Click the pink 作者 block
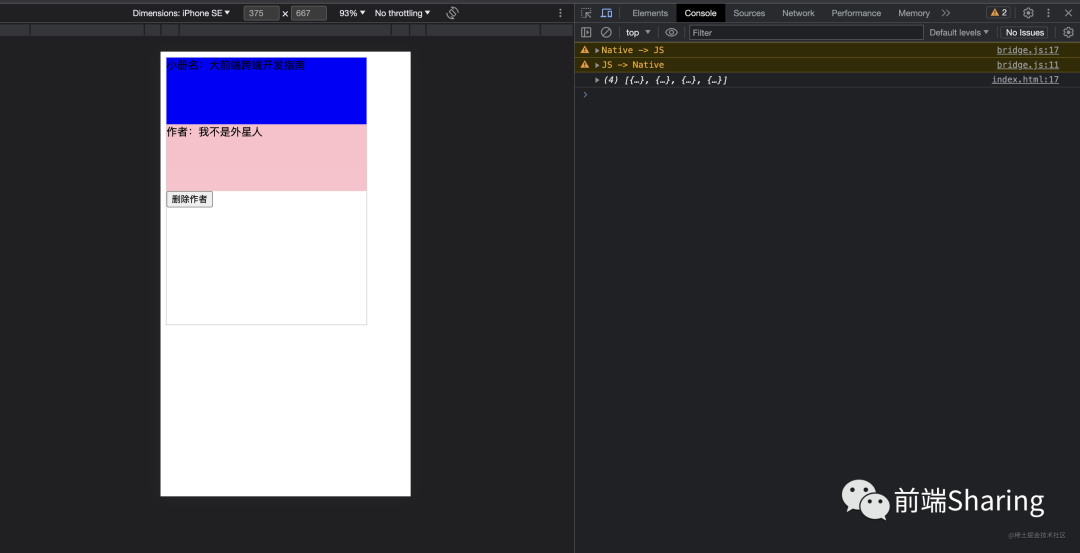The width and height of the screenshot is (1080, 553). click(x=267, y=158)
